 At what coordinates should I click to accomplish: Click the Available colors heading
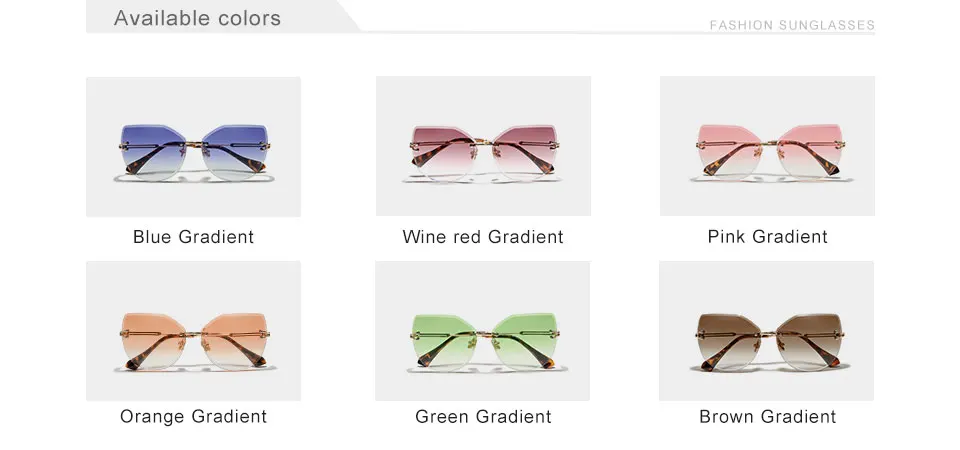tap(197, 18)
